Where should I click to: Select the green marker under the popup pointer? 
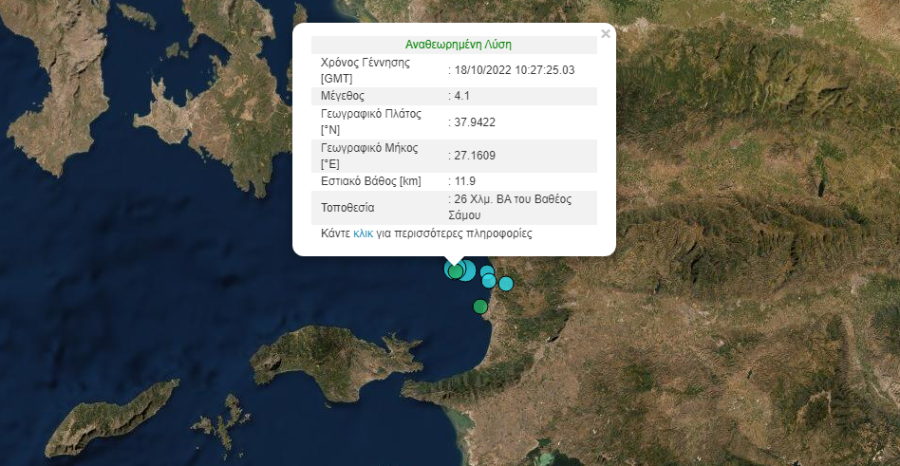[x=455, y=271]
